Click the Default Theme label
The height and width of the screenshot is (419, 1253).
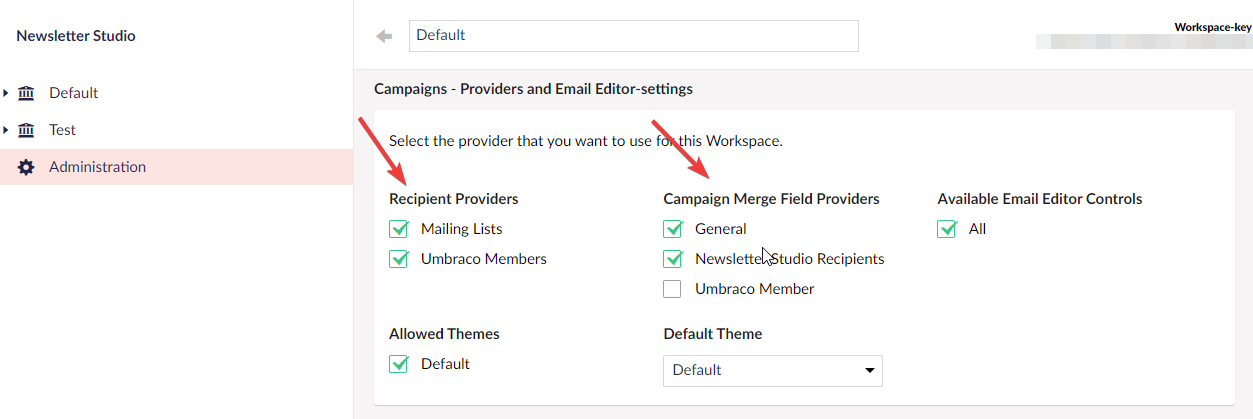pos(713,334)
